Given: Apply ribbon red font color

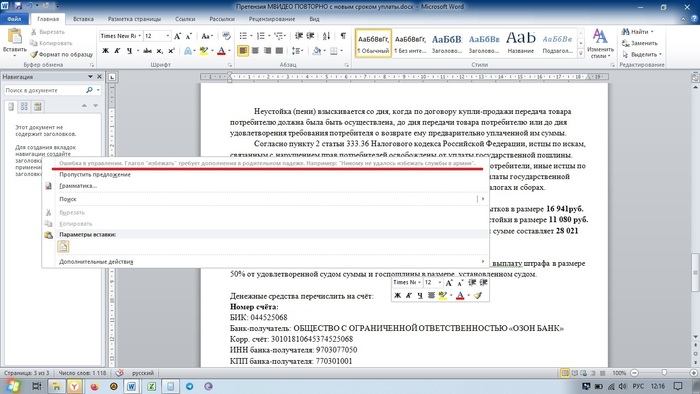Looking at the screenshot, I should tap(221, 51).
